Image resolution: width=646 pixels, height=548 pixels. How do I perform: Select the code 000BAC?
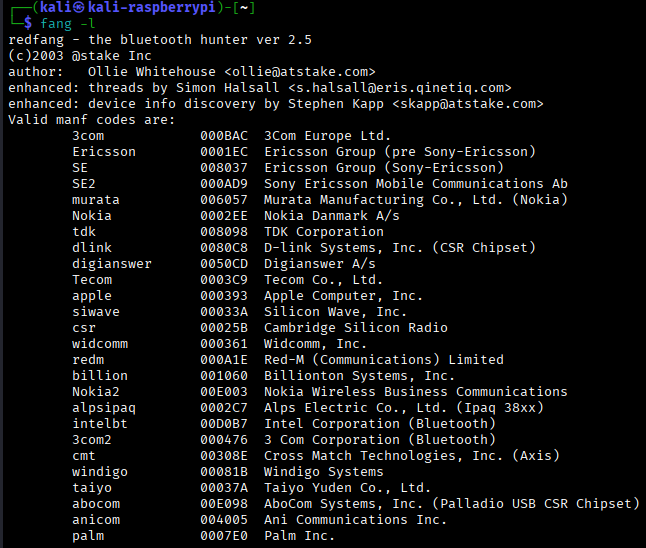click(224, 136)
